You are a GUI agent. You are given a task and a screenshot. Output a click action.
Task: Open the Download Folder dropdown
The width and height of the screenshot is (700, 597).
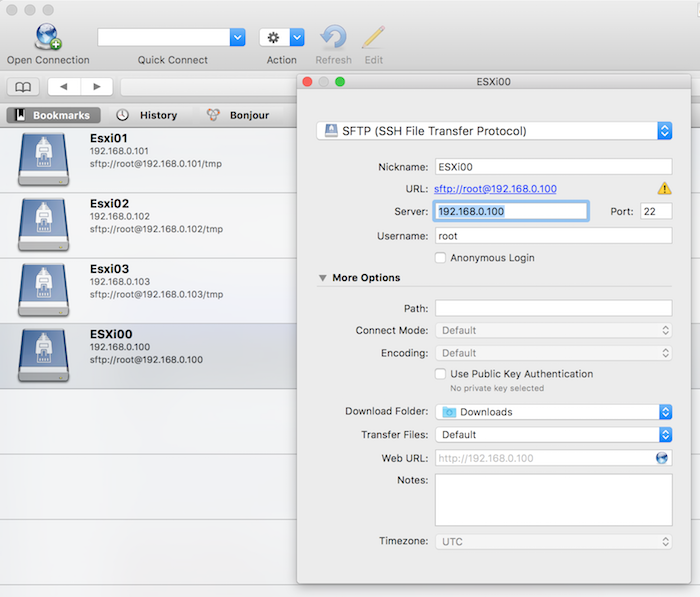pos(553,412)
